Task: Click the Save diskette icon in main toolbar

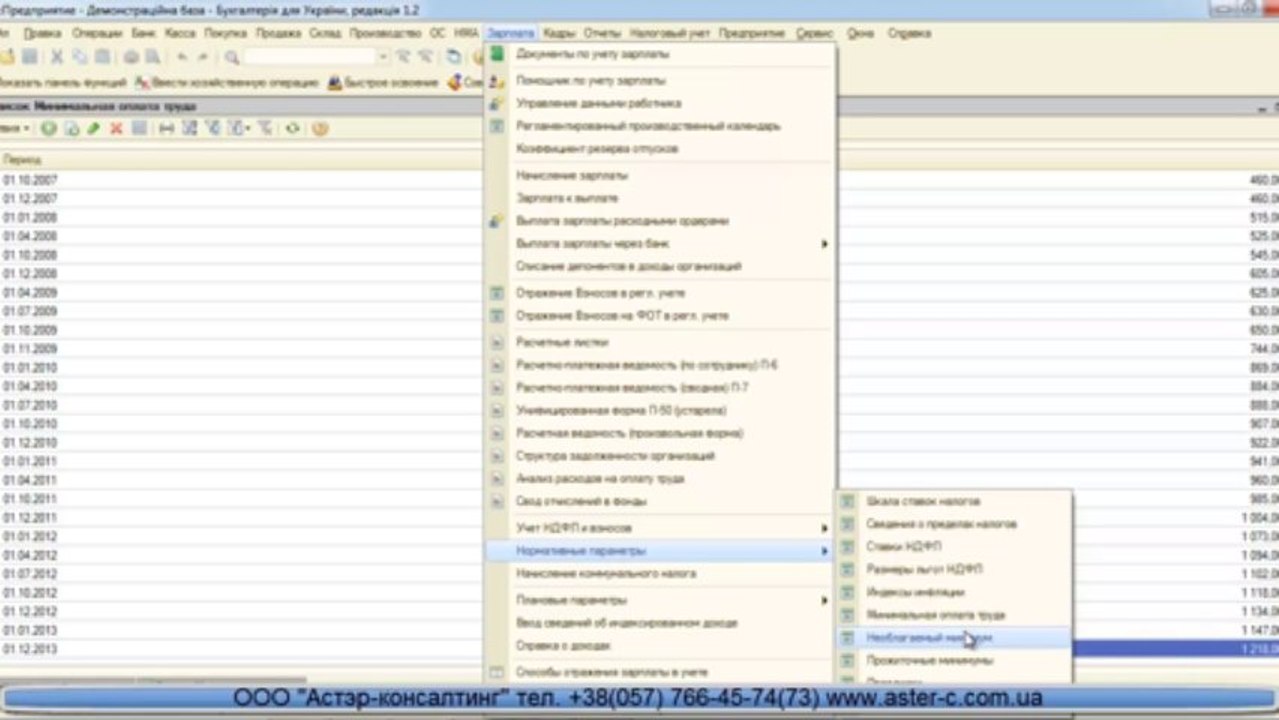Action: pyautogui.click(x=30, y=57)
